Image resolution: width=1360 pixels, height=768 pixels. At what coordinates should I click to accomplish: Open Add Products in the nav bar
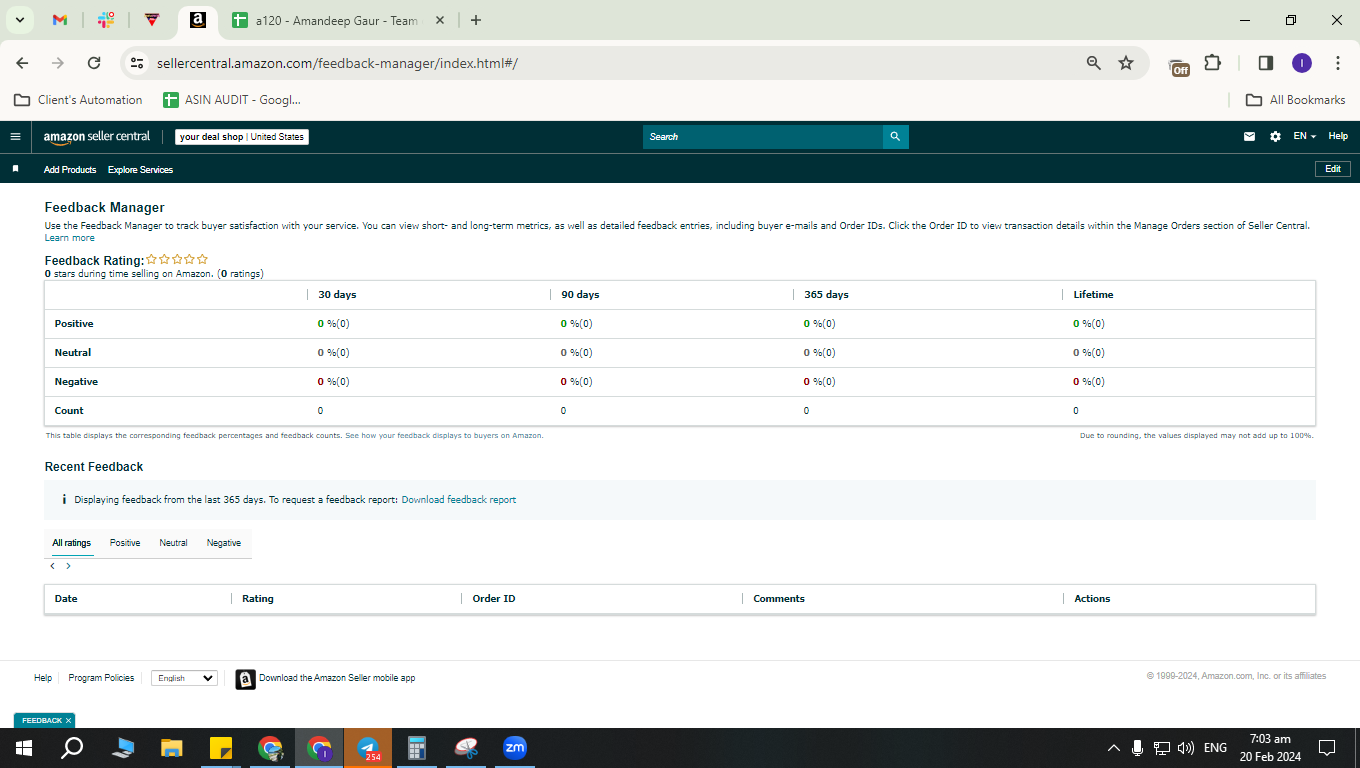click(x=70, y=170)
